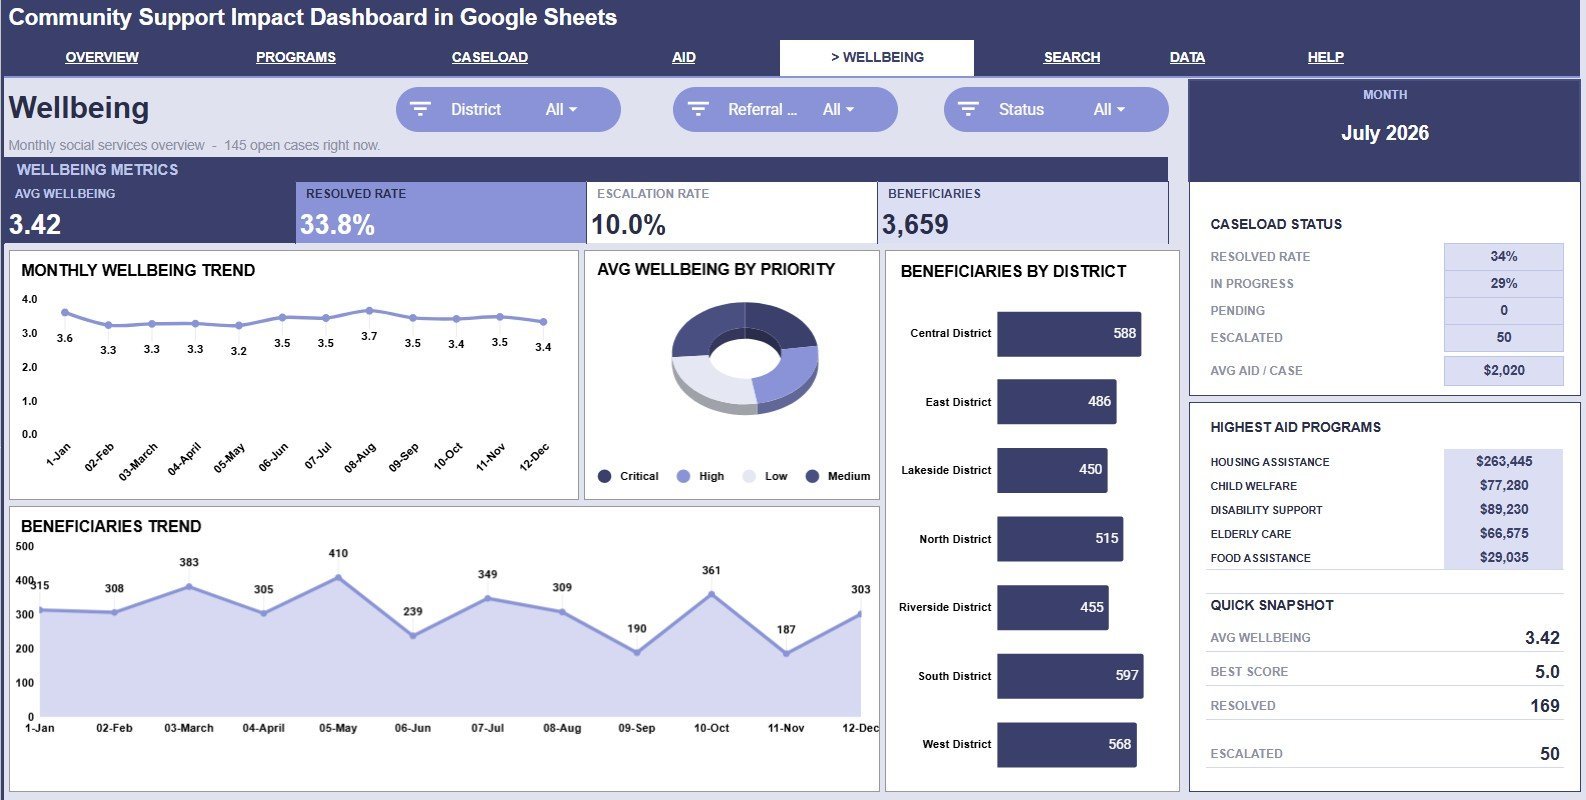
Task: Click Disability Support $89,230 value
Action: (1503, 509)
